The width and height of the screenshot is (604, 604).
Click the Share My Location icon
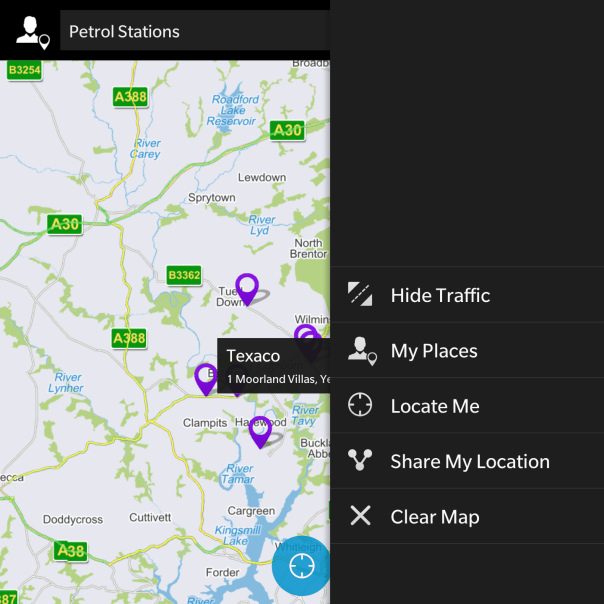click(x=360, y=460)
